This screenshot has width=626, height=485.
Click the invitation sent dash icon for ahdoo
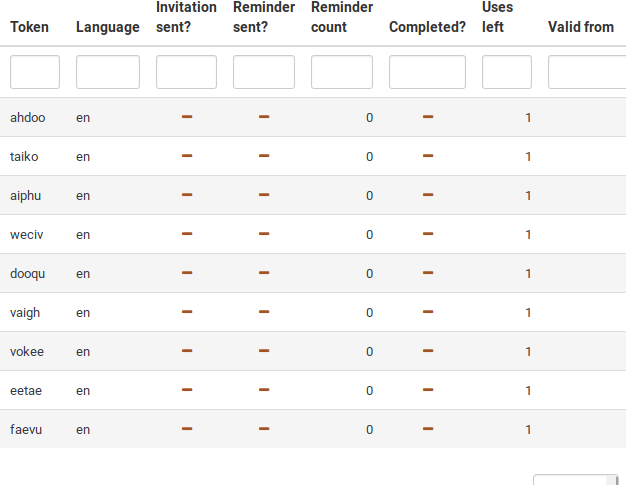(x=186, y=117)
